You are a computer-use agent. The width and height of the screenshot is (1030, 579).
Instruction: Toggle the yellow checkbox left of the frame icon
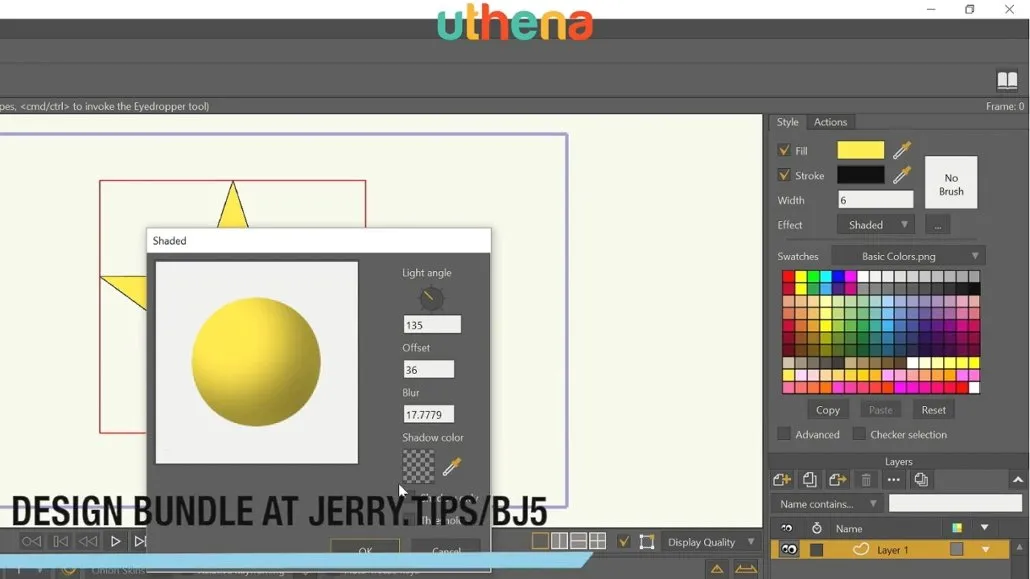point(623,542)
